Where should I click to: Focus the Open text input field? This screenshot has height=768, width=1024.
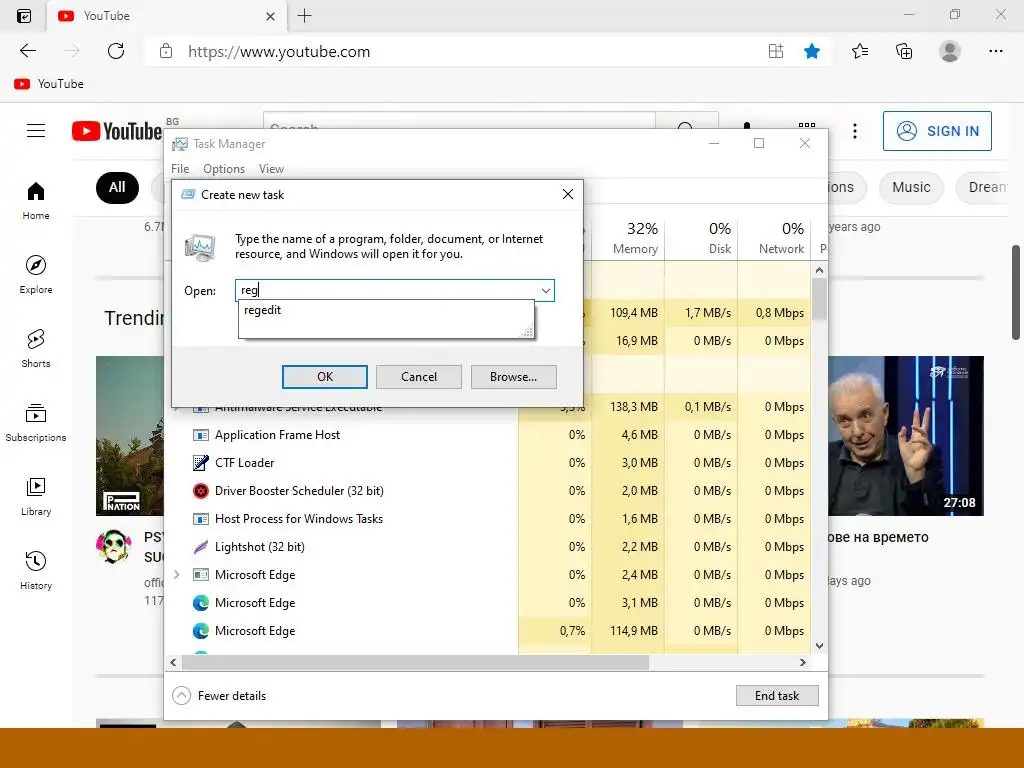[x=387, y=291]
